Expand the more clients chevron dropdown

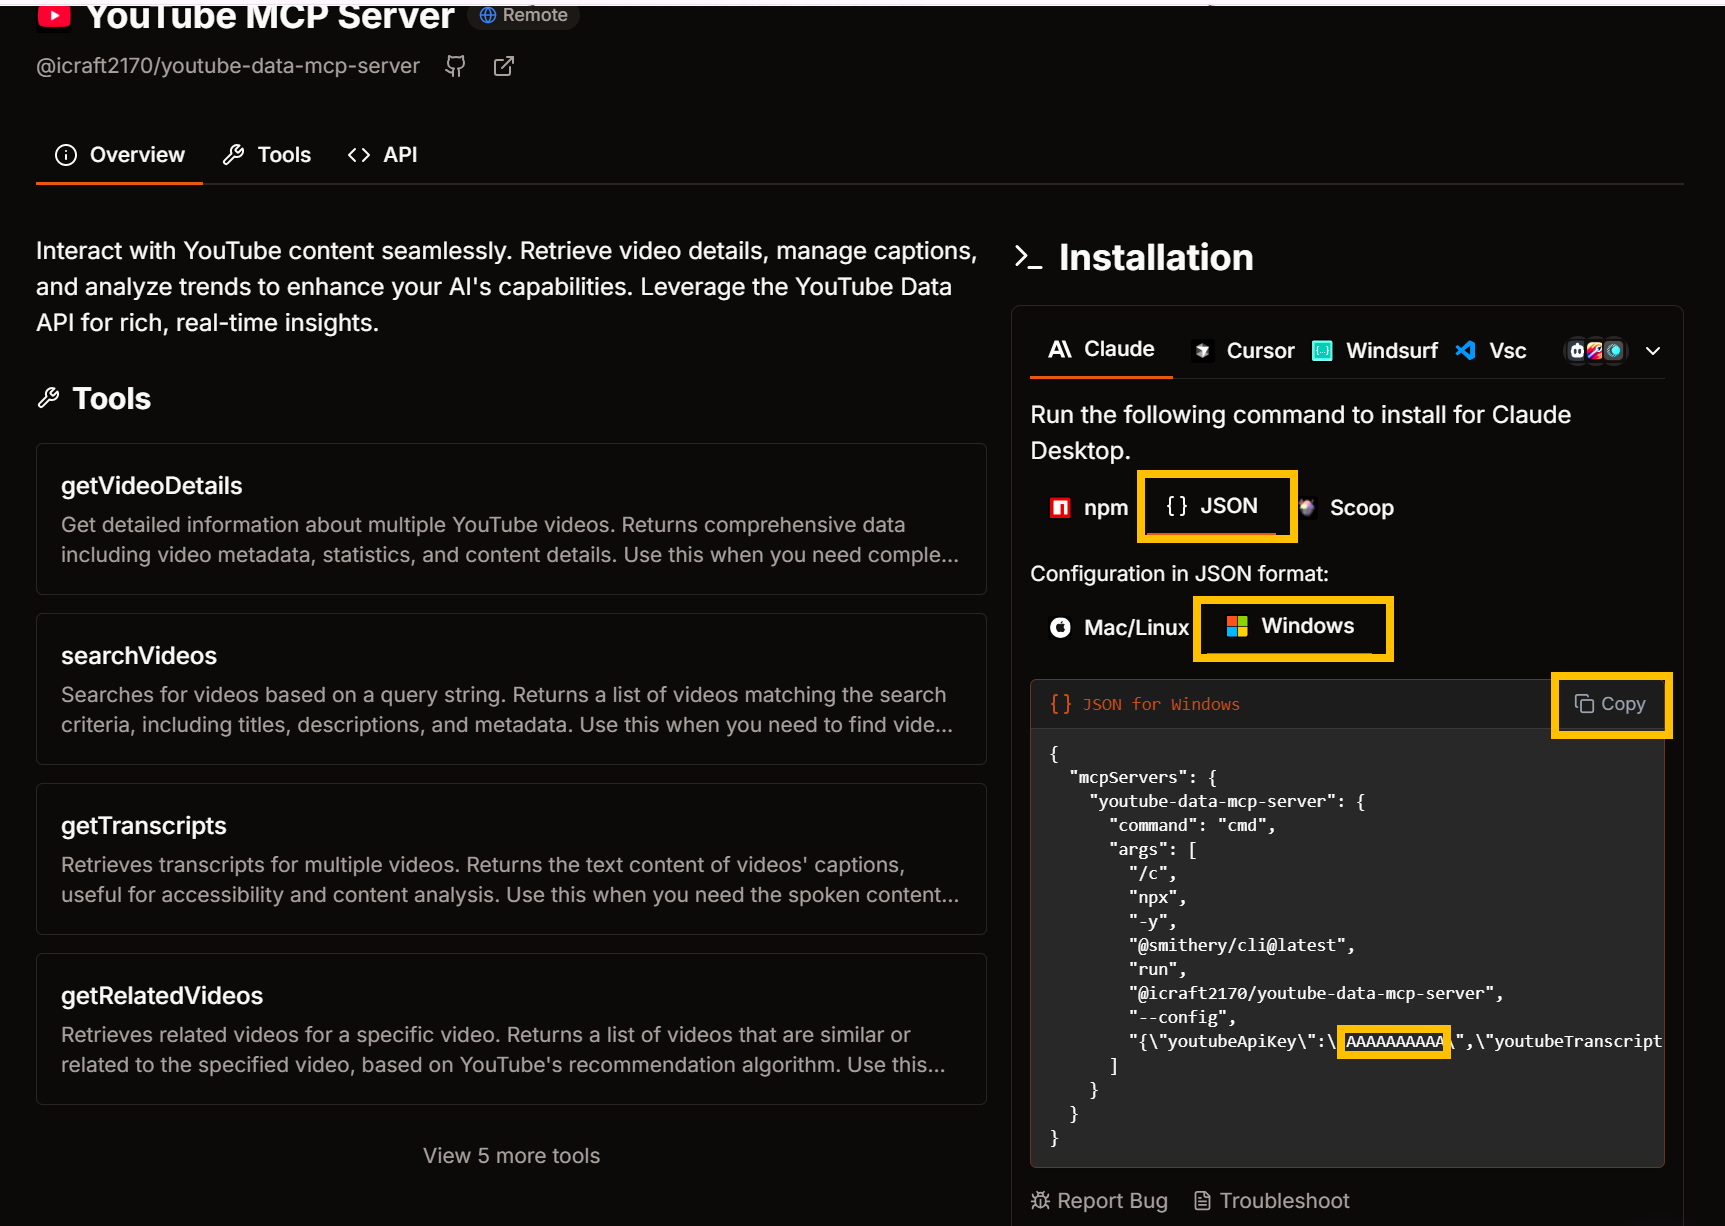click(x=1653, y=351)
